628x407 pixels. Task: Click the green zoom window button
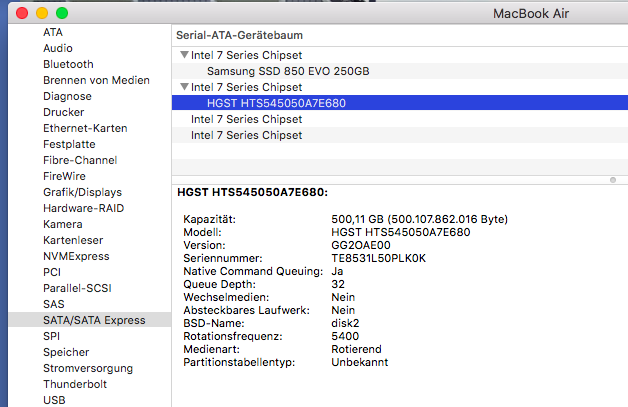point(62,13)
